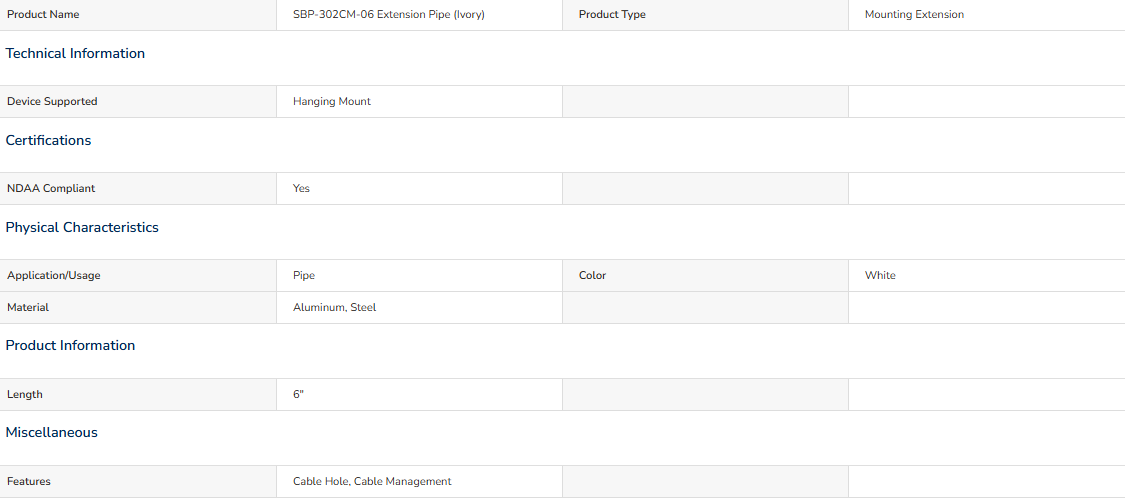Click the Aluminum, Steel material value
This screenshot has width=1125, height=503.
point(334,308)
